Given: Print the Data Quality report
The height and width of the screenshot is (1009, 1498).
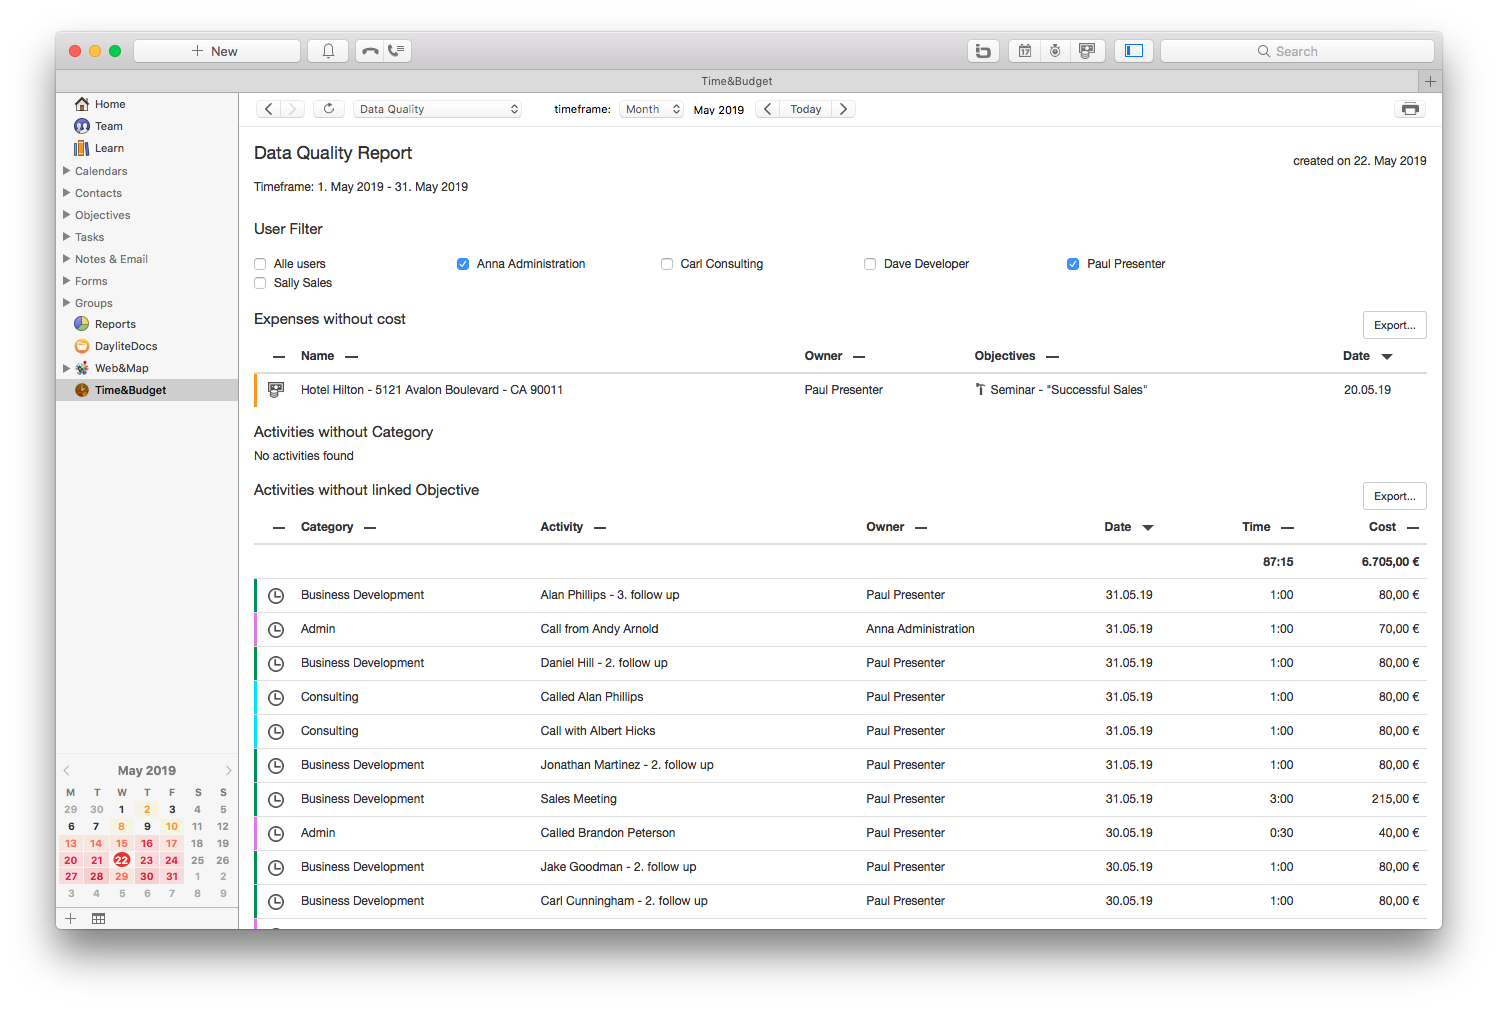Looking at the screenshot, I should [x=1410, y=109].
